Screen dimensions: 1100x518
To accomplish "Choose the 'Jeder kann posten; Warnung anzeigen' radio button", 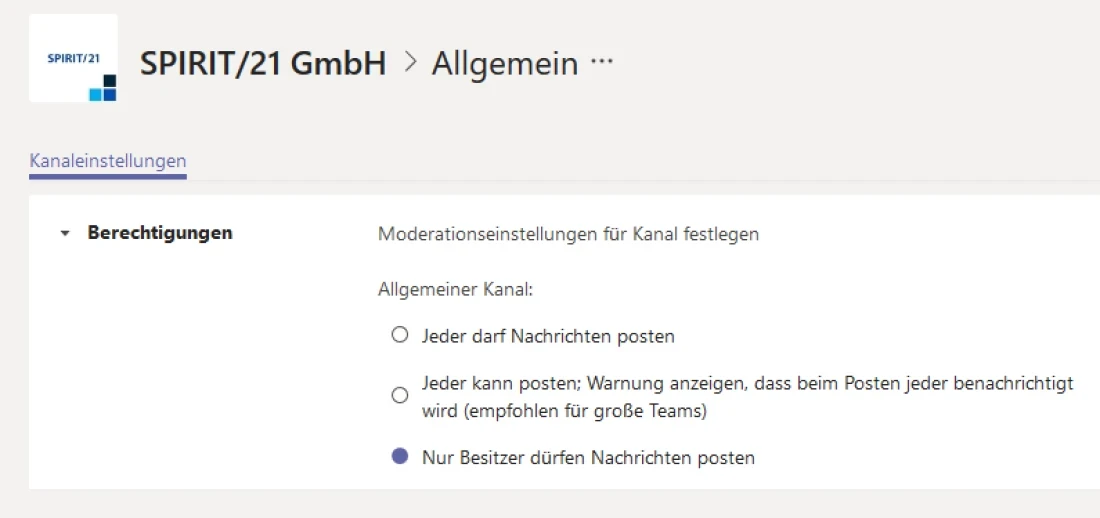I will pos(400,396).
